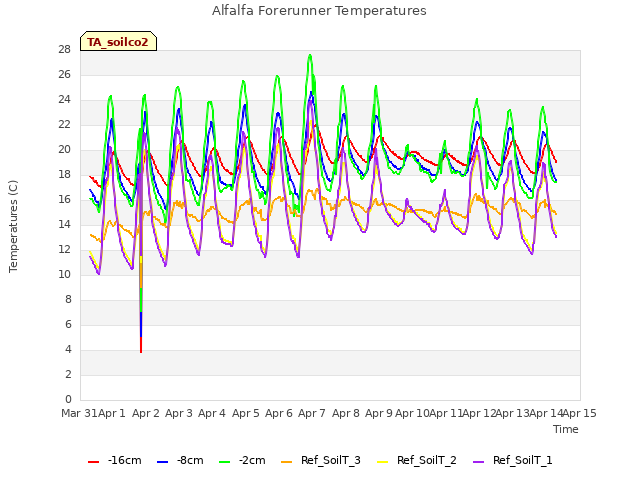Toggle the -16cm legend entry
The height and width of the screenshot is (480, 640).
(x=115, y=460)
